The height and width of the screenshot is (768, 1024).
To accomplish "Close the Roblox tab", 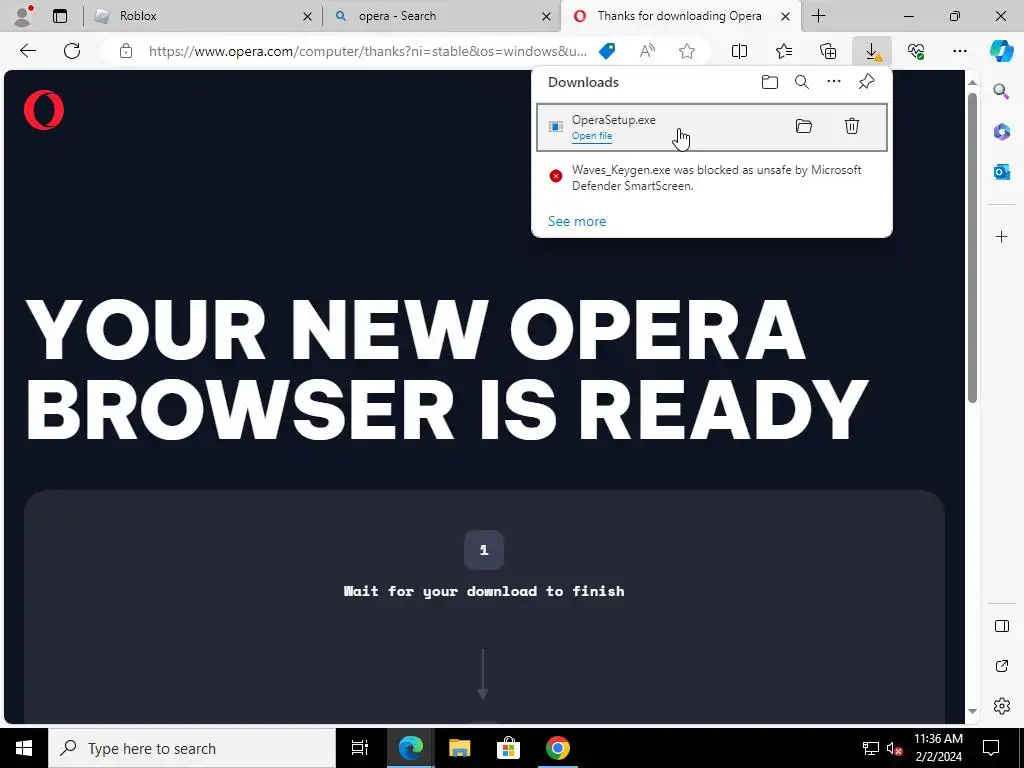I will [307, 16].
